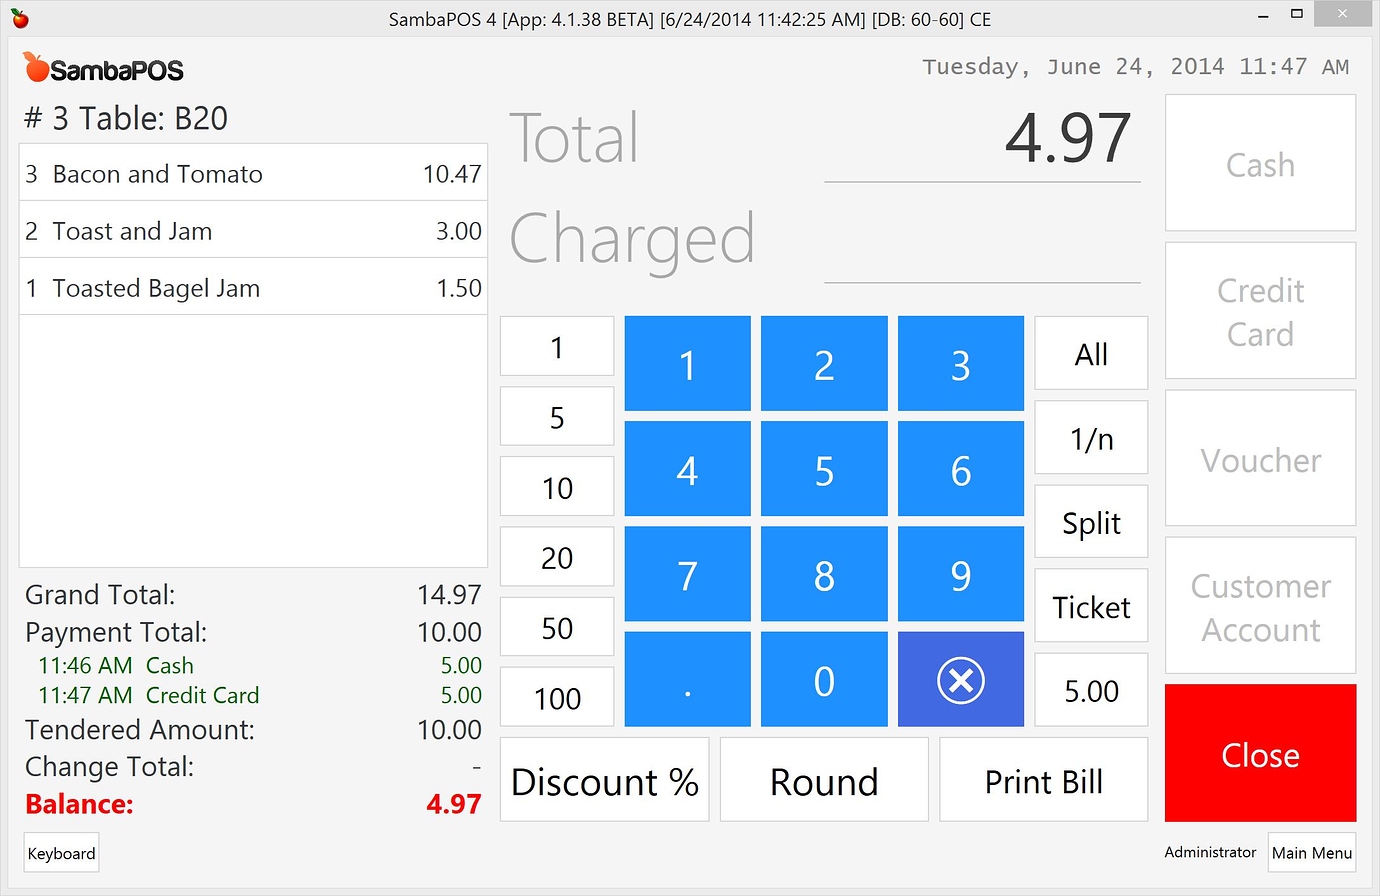
Task: Apply the 5.00 quick amount
Action: (1091, 690)
